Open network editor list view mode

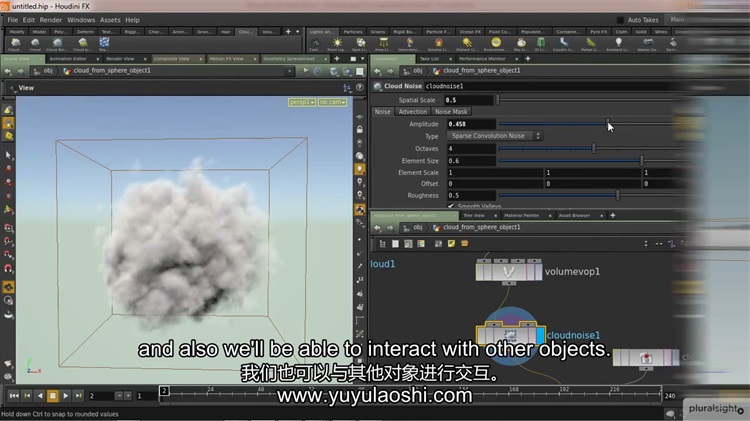(382, 244)
